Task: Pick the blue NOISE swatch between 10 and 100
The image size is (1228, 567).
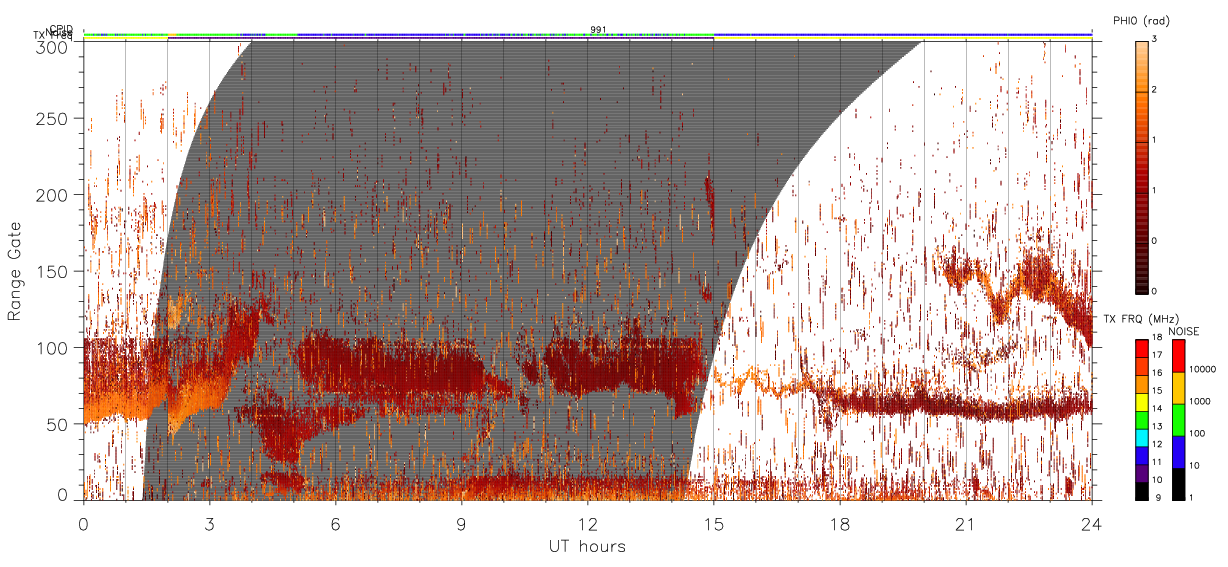Action: coord(1178,452)
